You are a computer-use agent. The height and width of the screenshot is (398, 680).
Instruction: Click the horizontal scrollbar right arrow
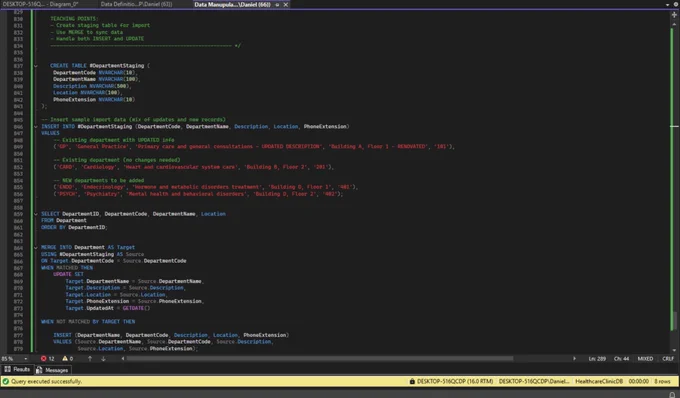[x=574, y=359]
